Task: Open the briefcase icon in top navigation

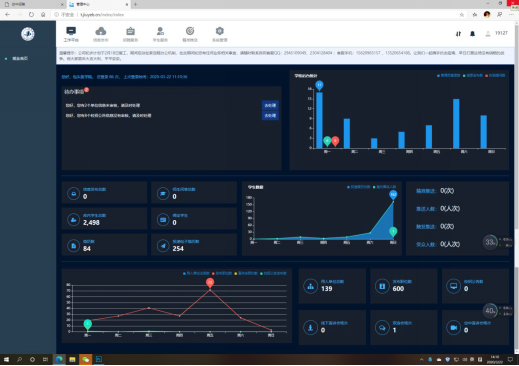Action: (x=130, y=34)
